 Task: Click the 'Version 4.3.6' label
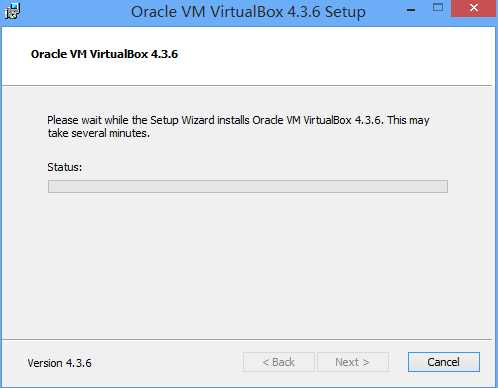pyautogui.click(x=59, y=363)
